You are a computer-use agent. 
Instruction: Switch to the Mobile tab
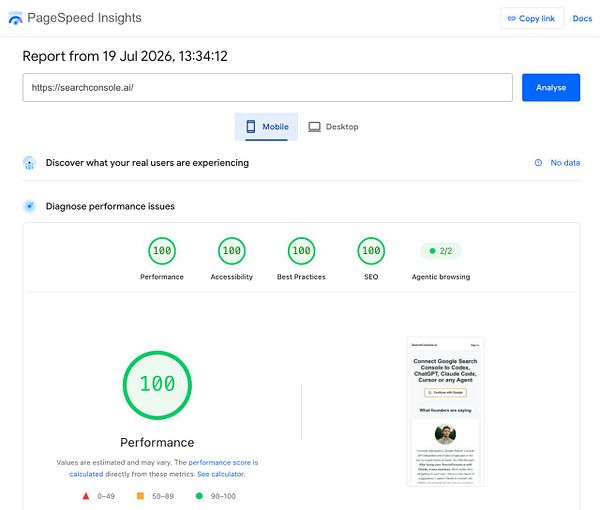click(x=266, y=127)
